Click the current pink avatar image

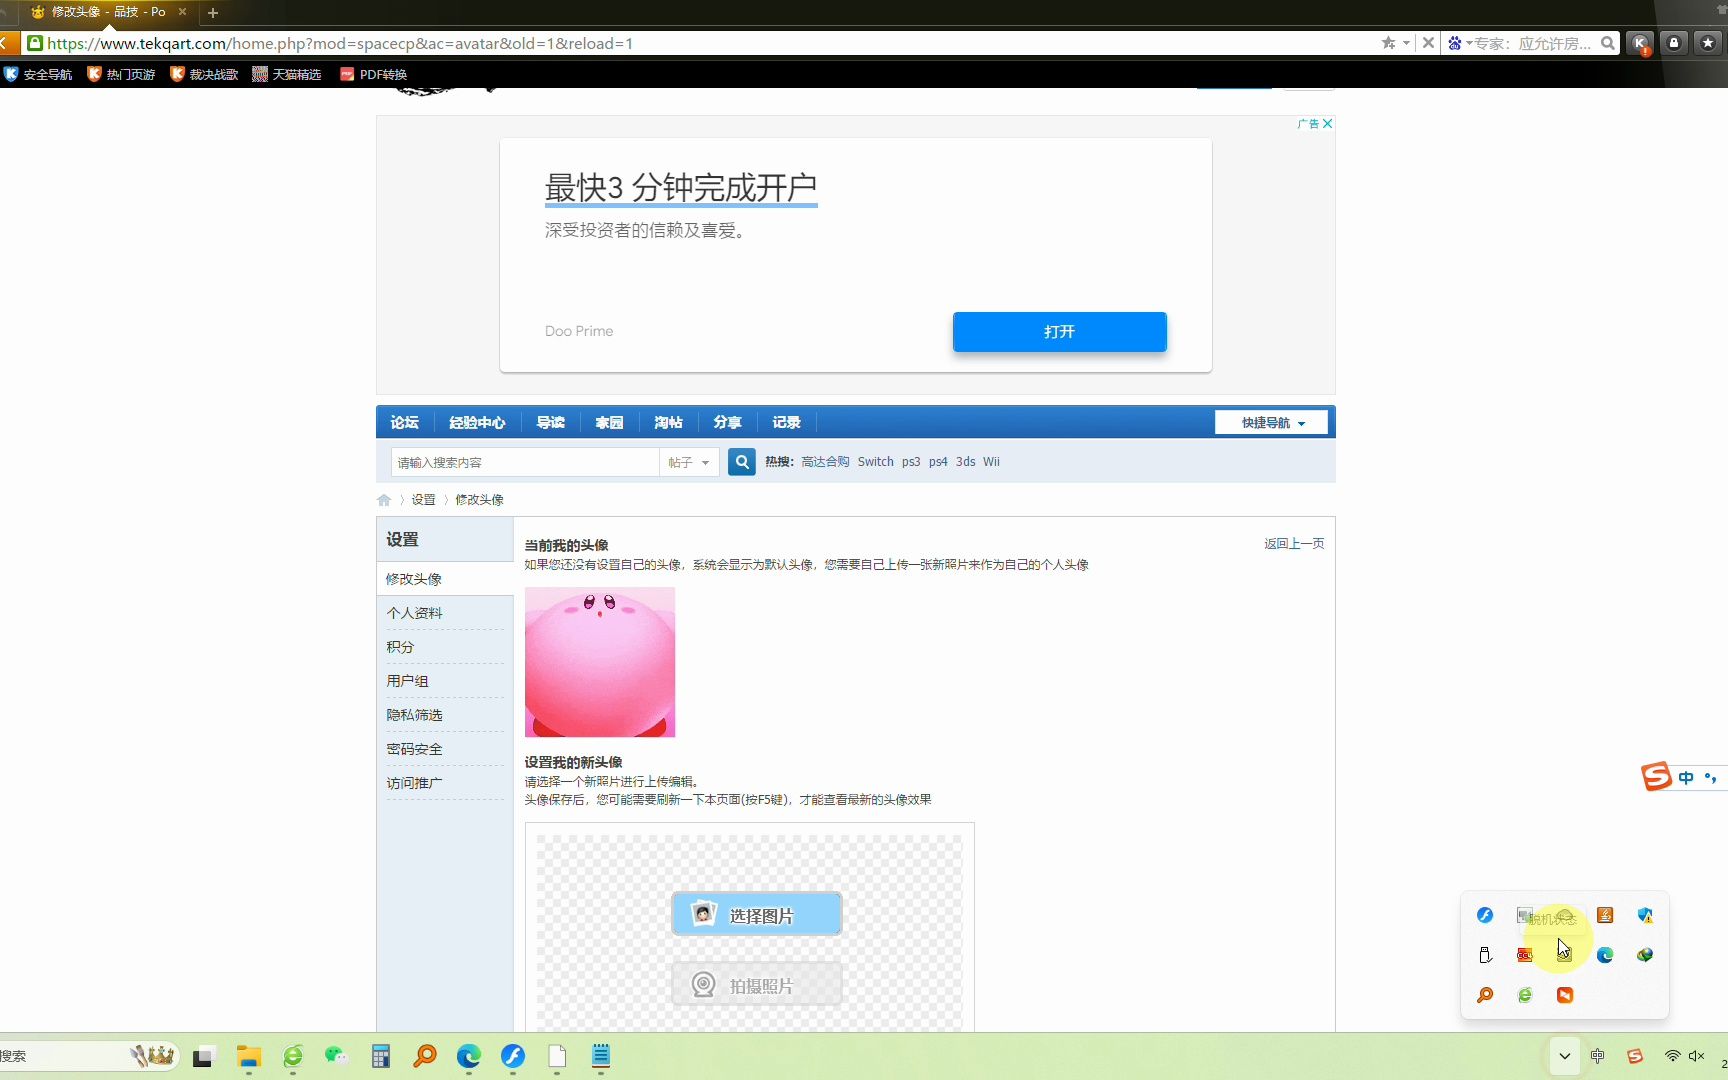(600, 662)
